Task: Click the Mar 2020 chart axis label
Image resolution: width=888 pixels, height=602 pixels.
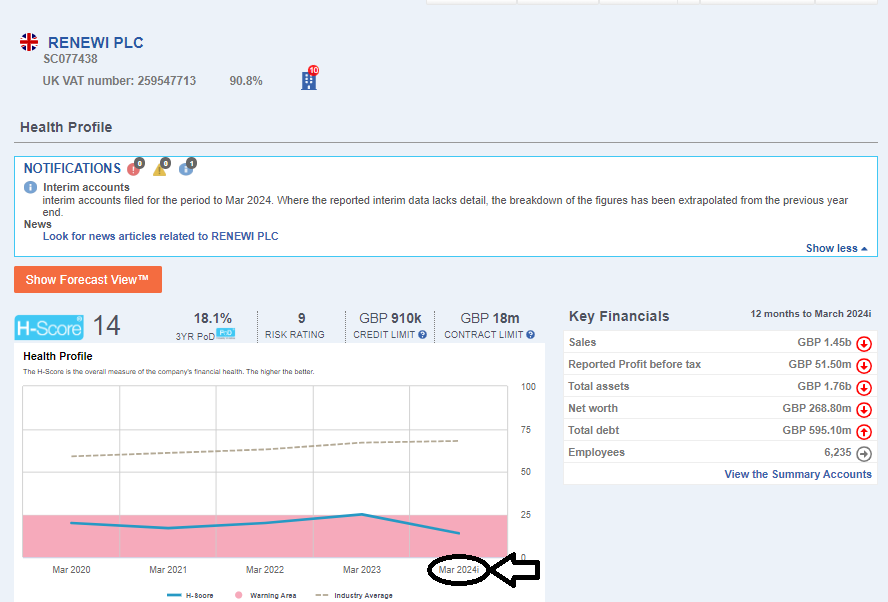Action: pyautogui.click(x=71, y=570)
